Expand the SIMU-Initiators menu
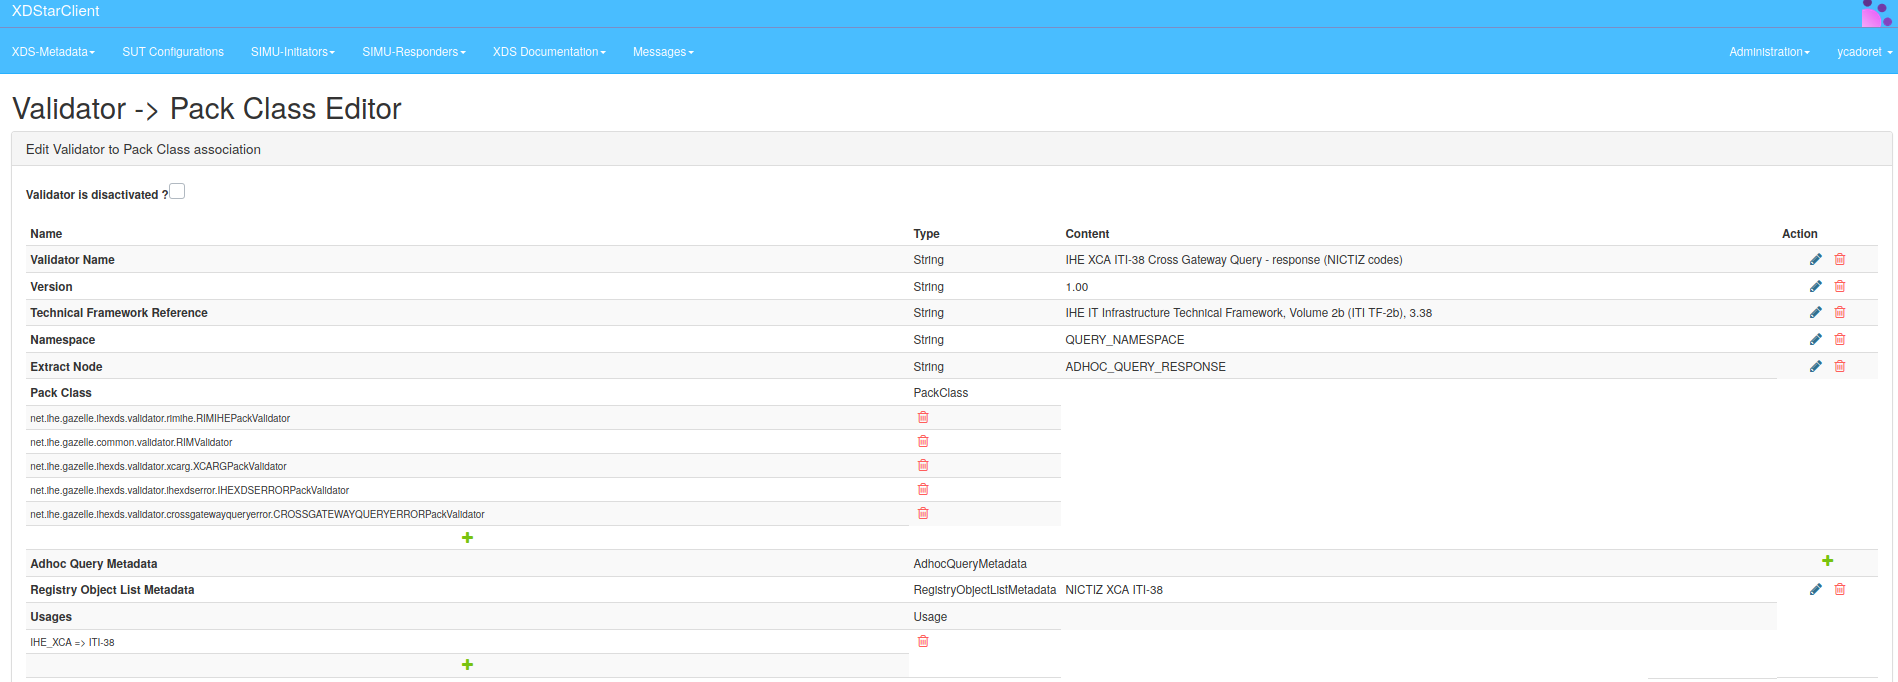Image resolution: width=1898 pixels, height=682 pixels. point(292,52)
